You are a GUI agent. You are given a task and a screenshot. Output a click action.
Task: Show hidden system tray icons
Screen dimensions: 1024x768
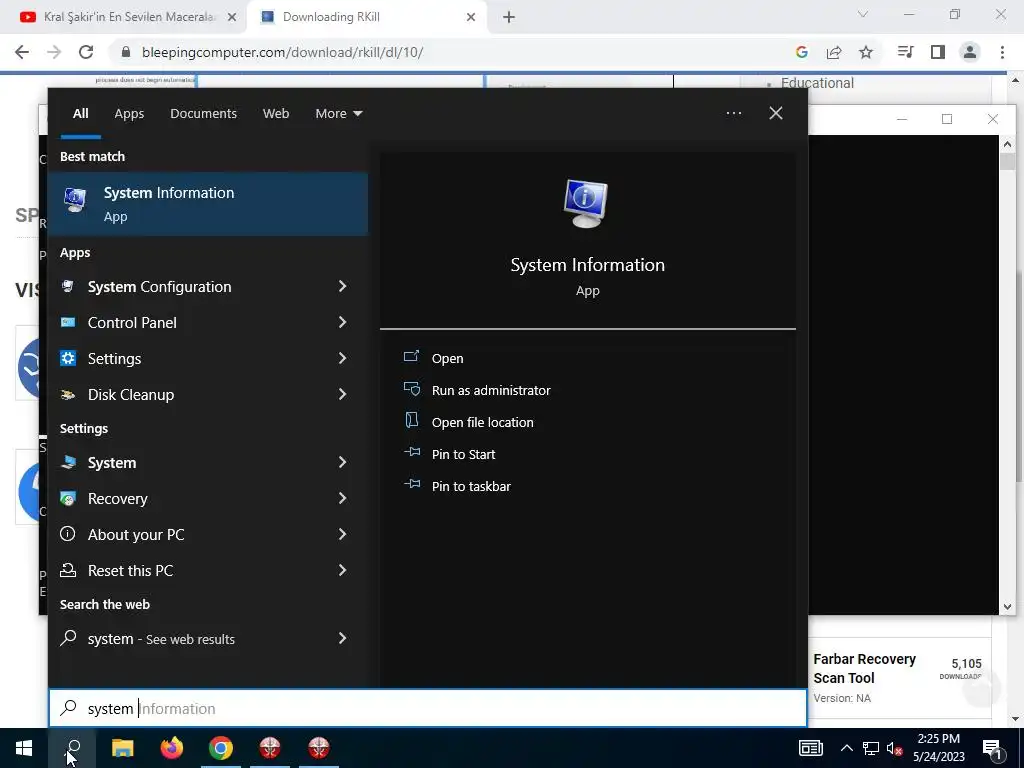(x=846, y=748)
